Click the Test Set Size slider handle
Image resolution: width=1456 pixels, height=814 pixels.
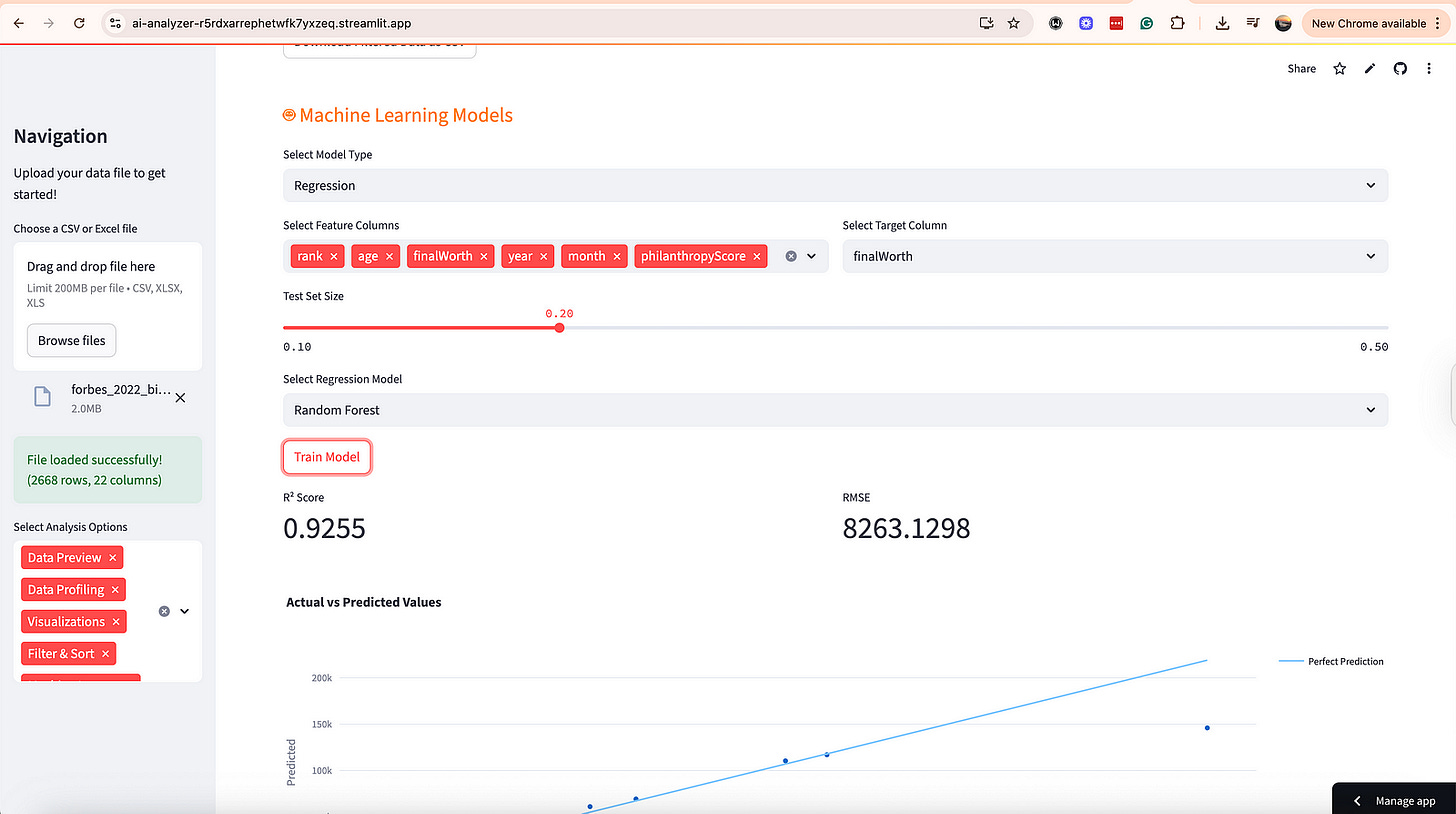pos(559,327)
